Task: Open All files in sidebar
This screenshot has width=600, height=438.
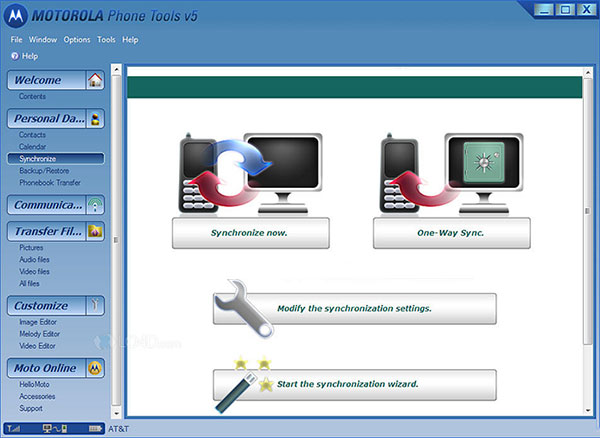Action: pos(29,283)
